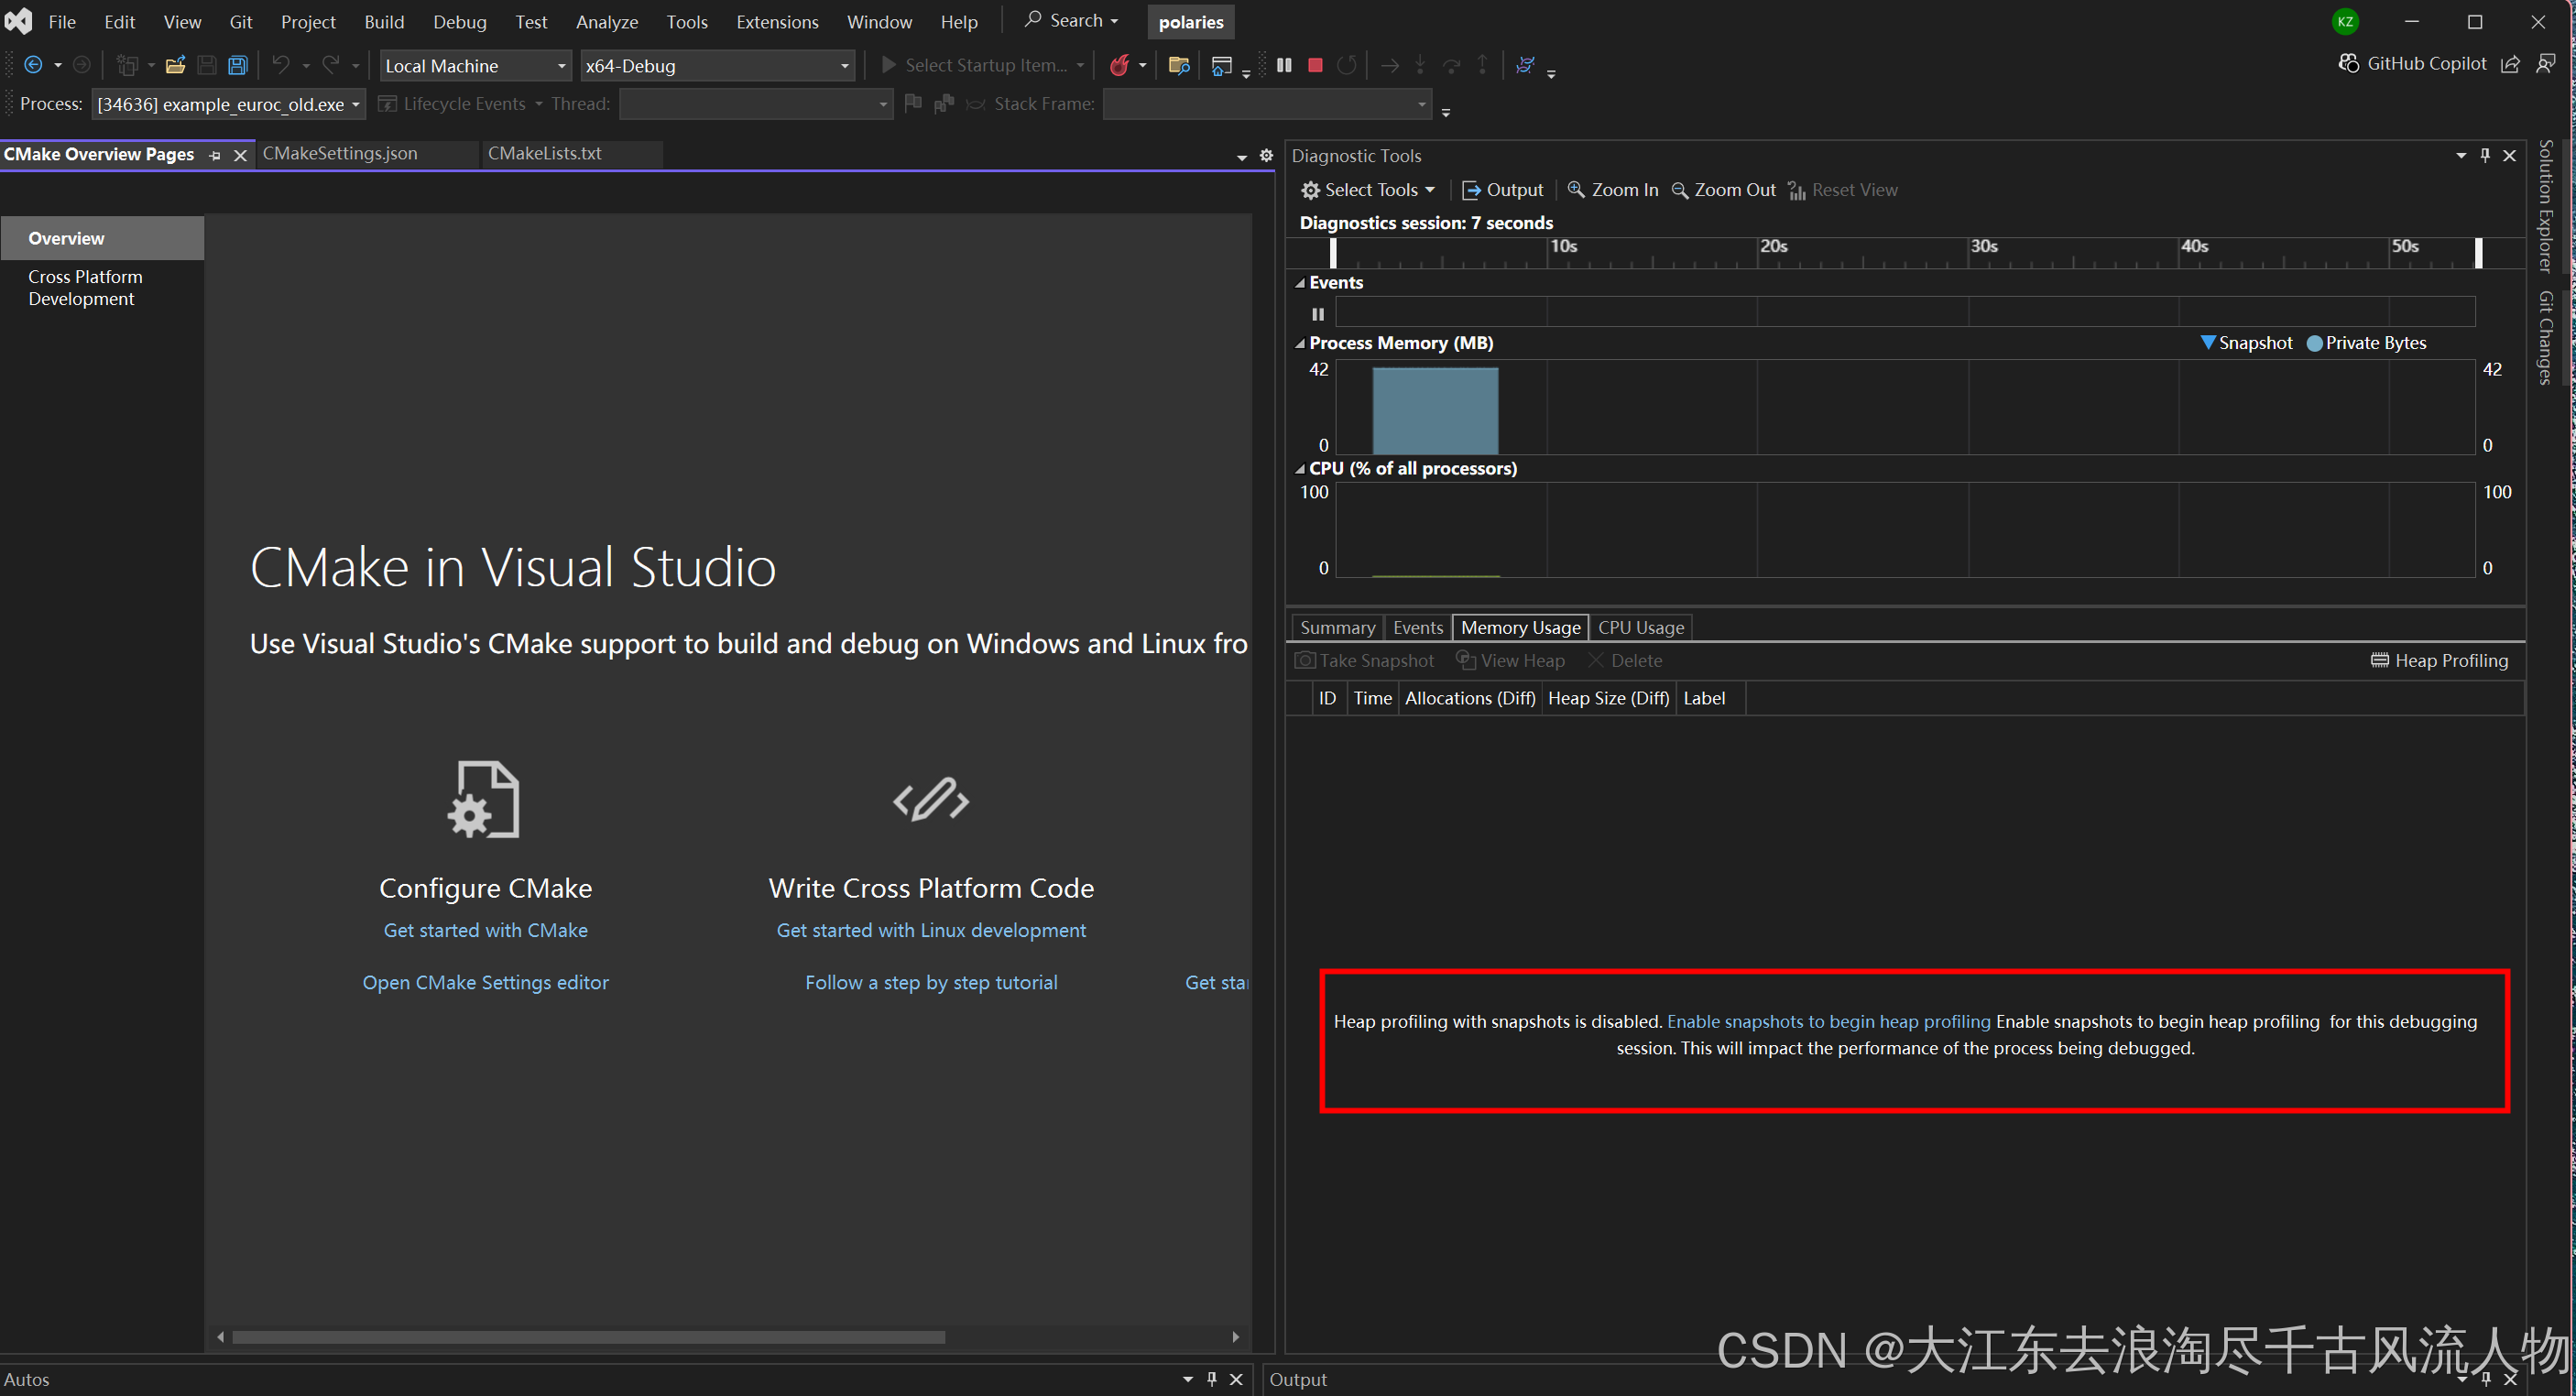Toggle pin on CMake Overview Pages tab

[x=215, y=155]
